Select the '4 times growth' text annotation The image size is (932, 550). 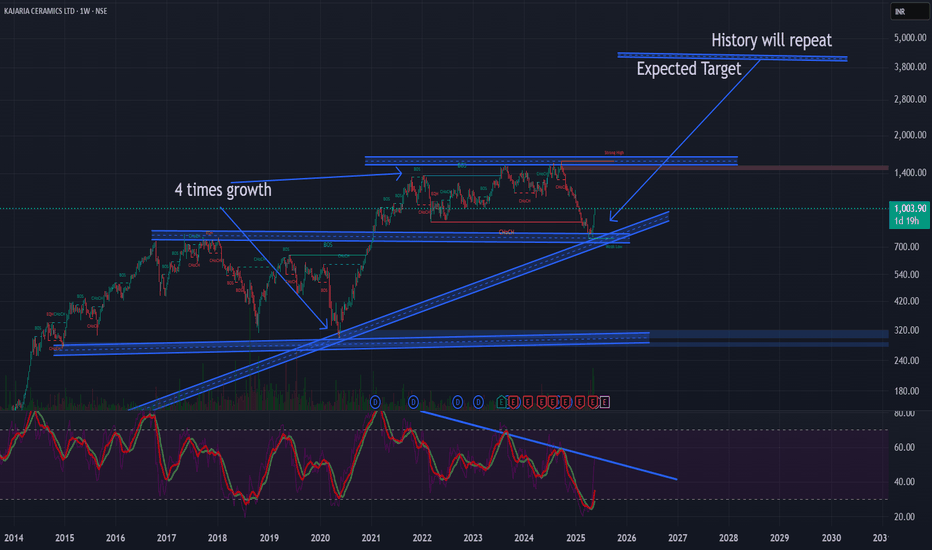223,190
